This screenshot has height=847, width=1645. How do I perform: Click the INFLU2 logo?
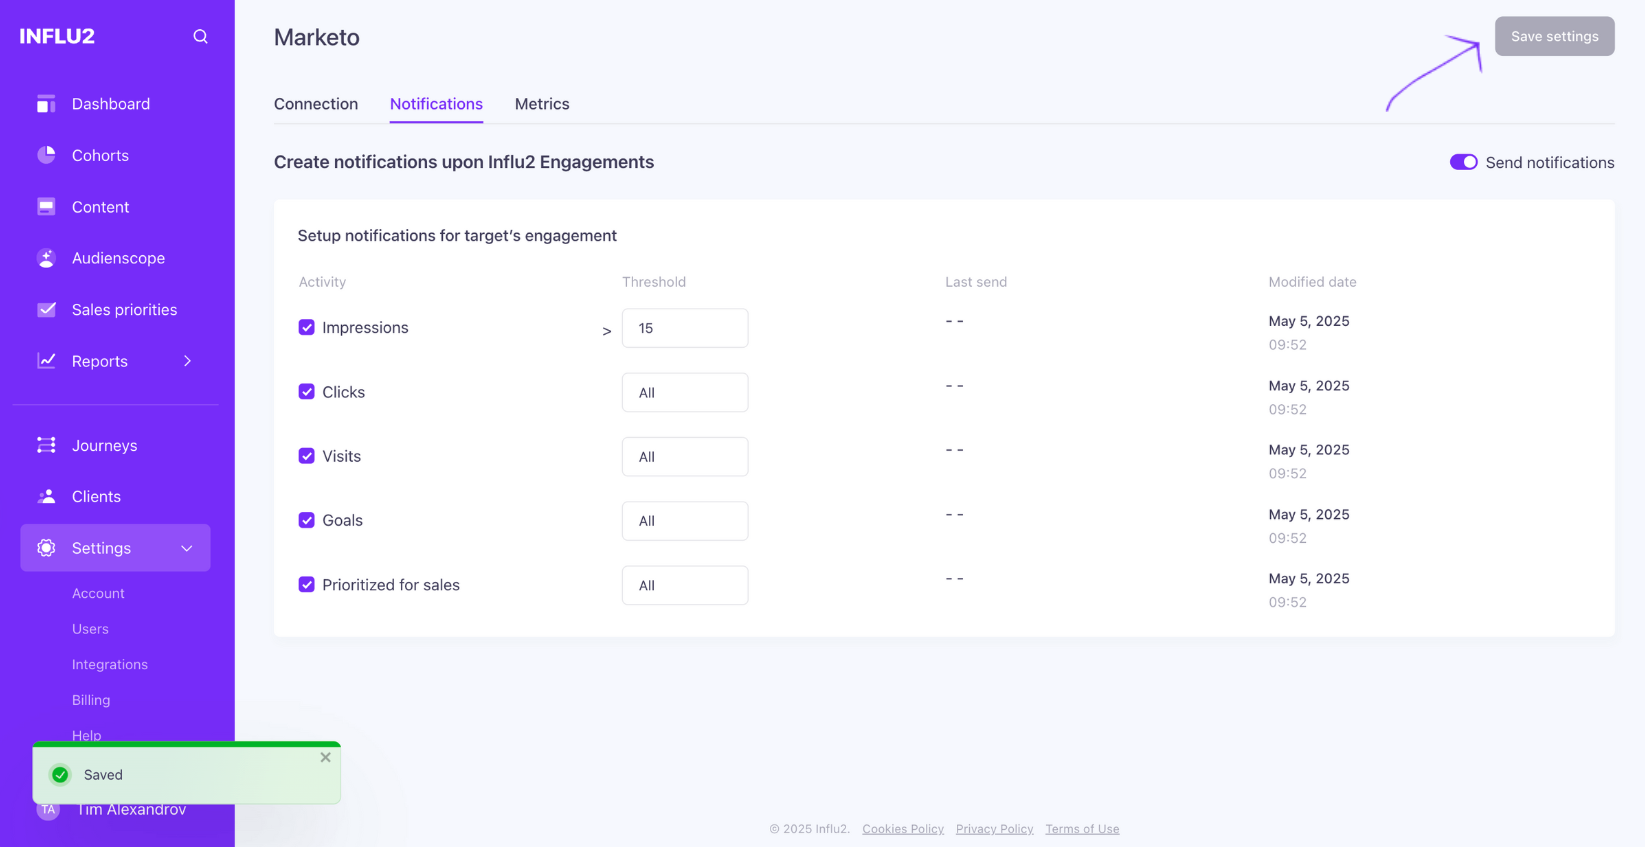57,37
